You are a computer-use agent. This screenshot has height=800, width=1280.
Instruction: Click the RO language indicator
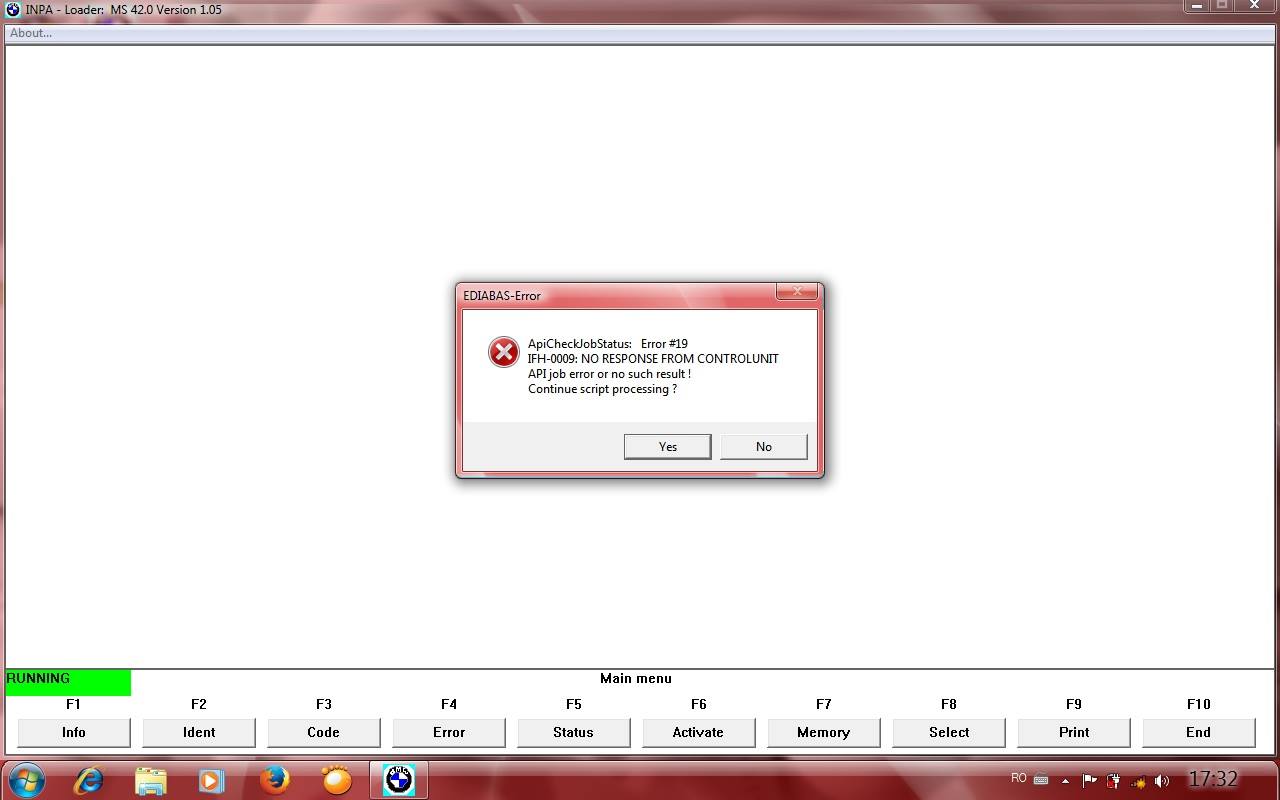[1019, 778]
